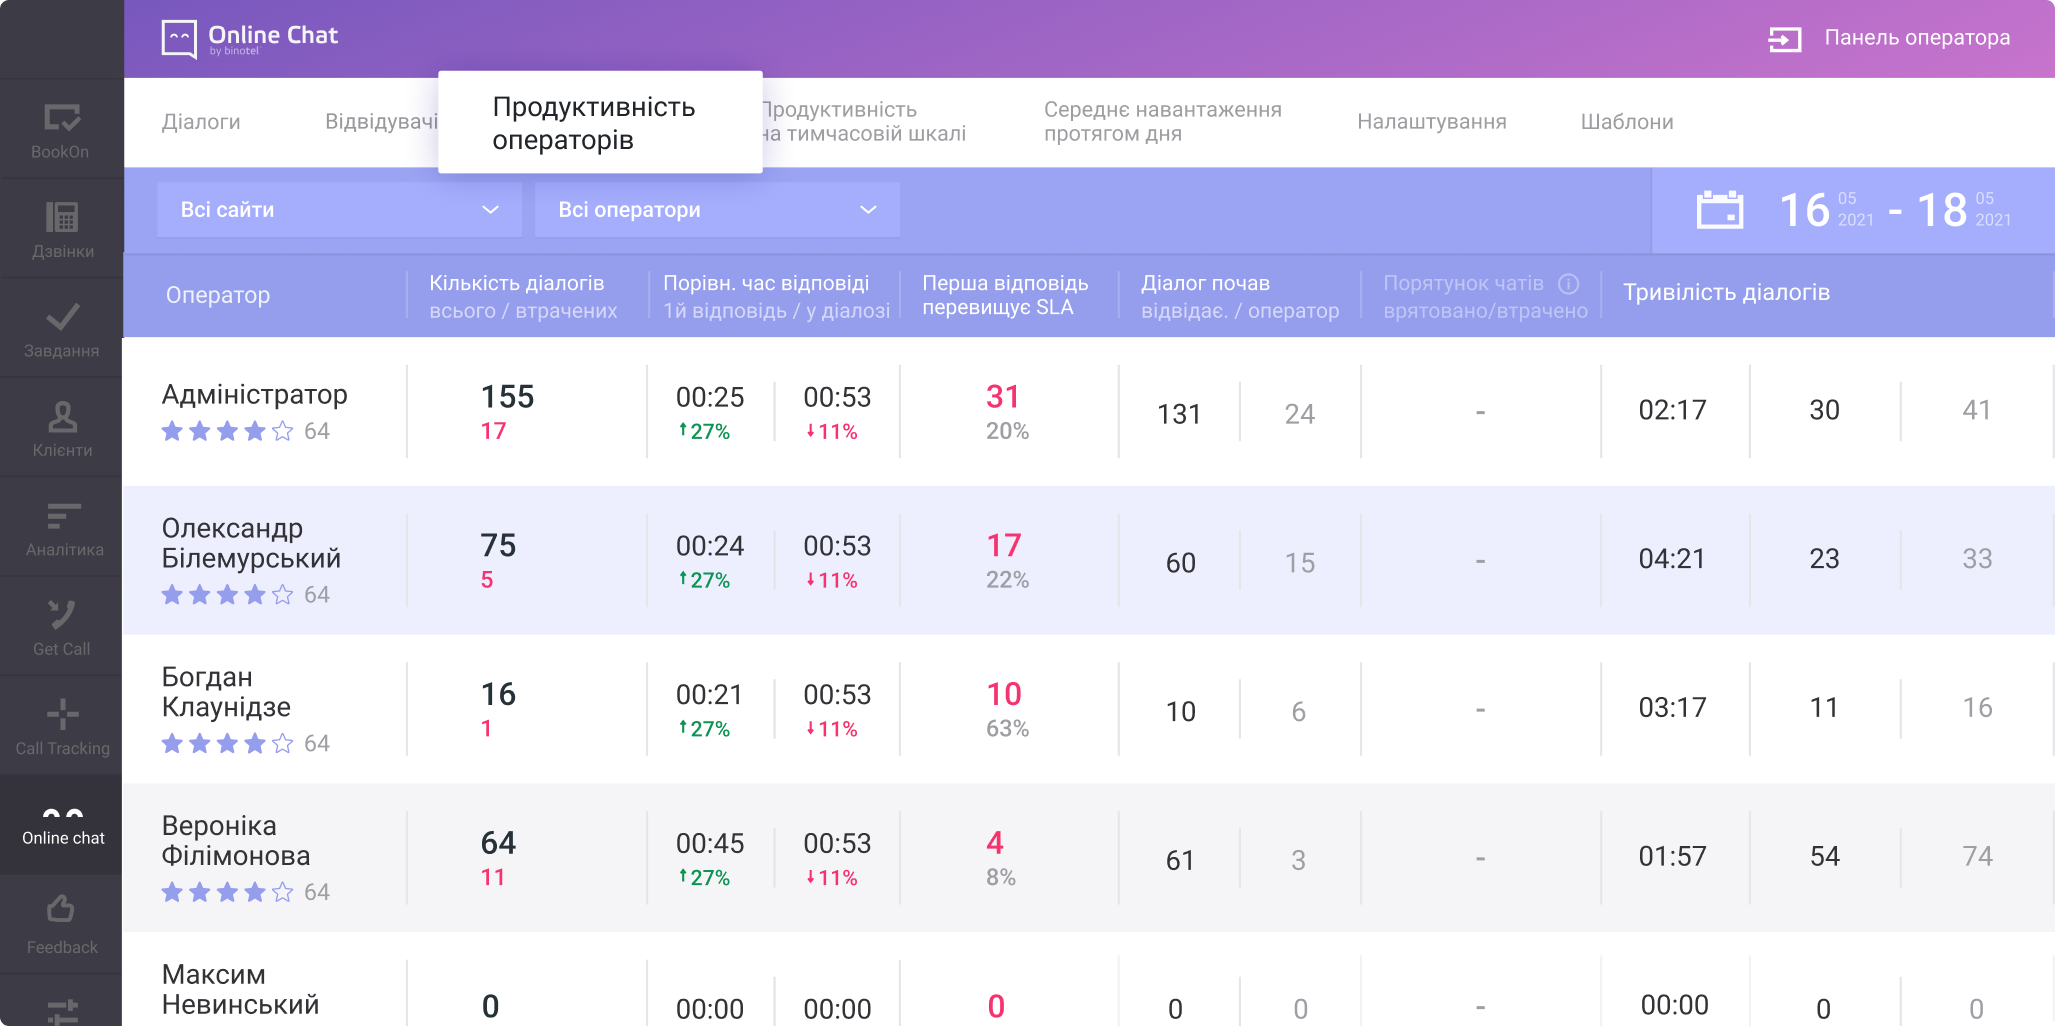Open Клієнти person icon
Viewport: 2055px width, 1026px height.
tap(62, 416)
